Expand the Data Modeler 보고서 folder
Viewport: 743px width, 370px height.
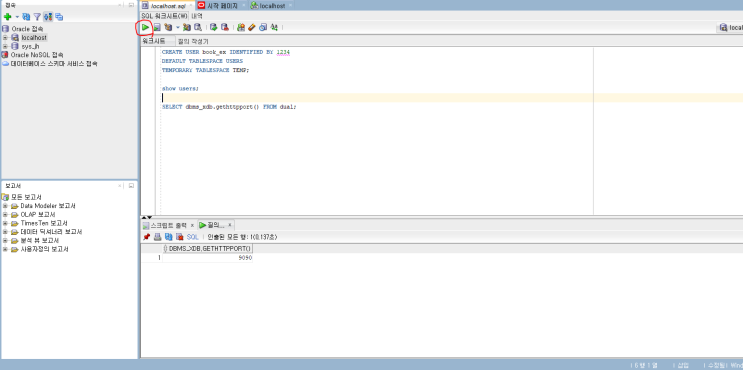5,206
